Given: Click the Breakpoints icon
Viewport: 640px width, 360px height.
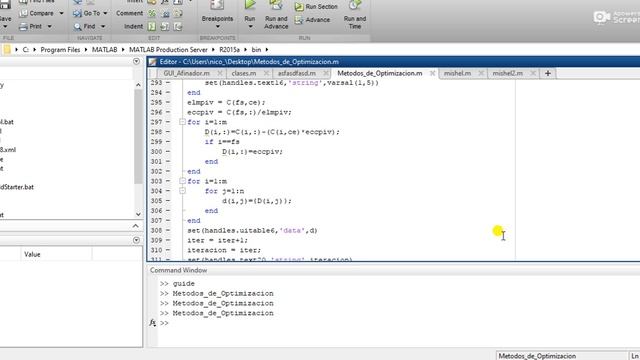Looking at the screenshot, I should click(217, 6).
